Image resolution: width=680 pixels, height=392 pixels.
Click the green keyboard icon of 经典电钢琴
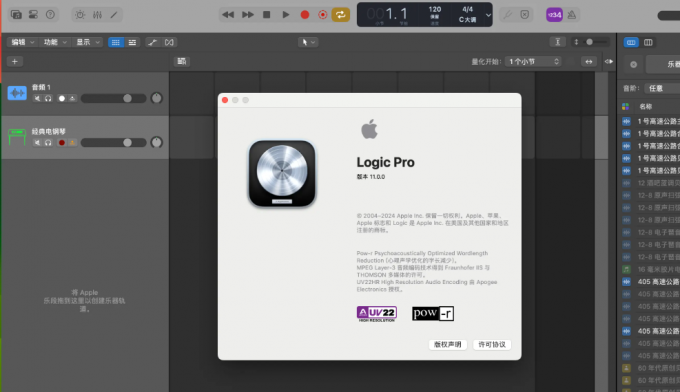[17, 137]
